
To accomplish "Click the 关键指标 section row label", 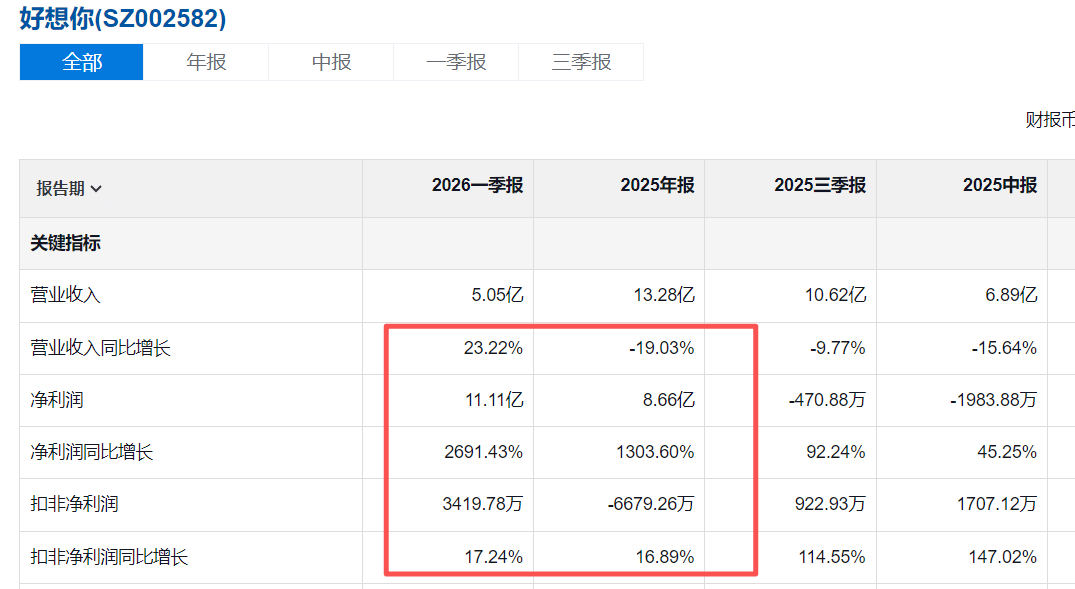I will click(65, 243).
